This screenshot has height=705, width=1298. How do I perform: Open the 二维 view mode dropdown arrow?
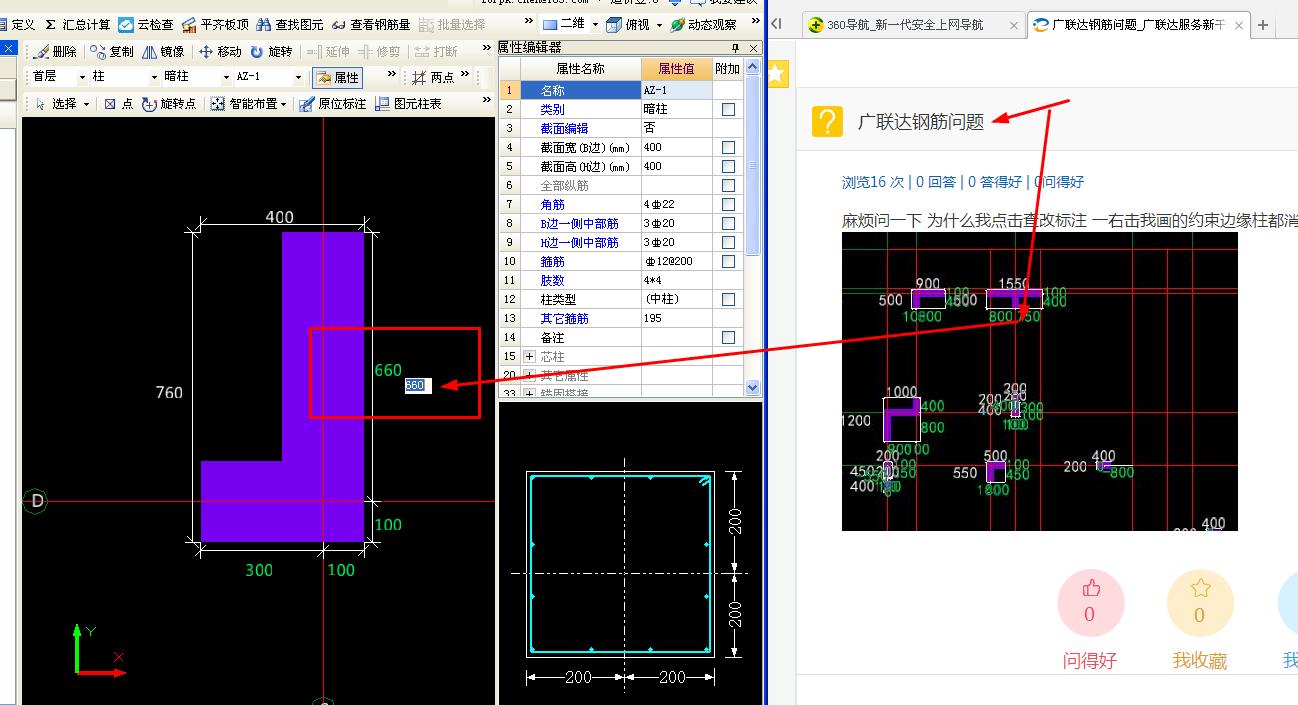[x=595, y=25]
